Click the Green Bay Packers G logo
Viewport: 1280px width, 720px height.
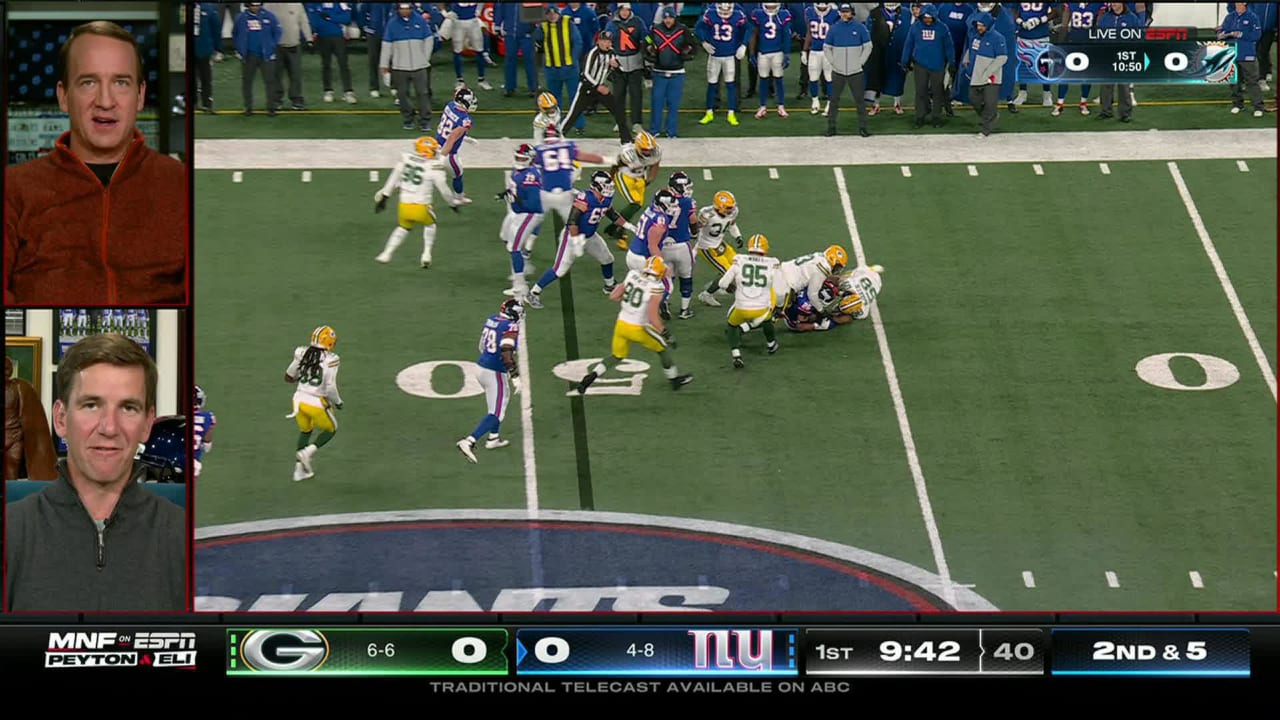tap(284, 651)
